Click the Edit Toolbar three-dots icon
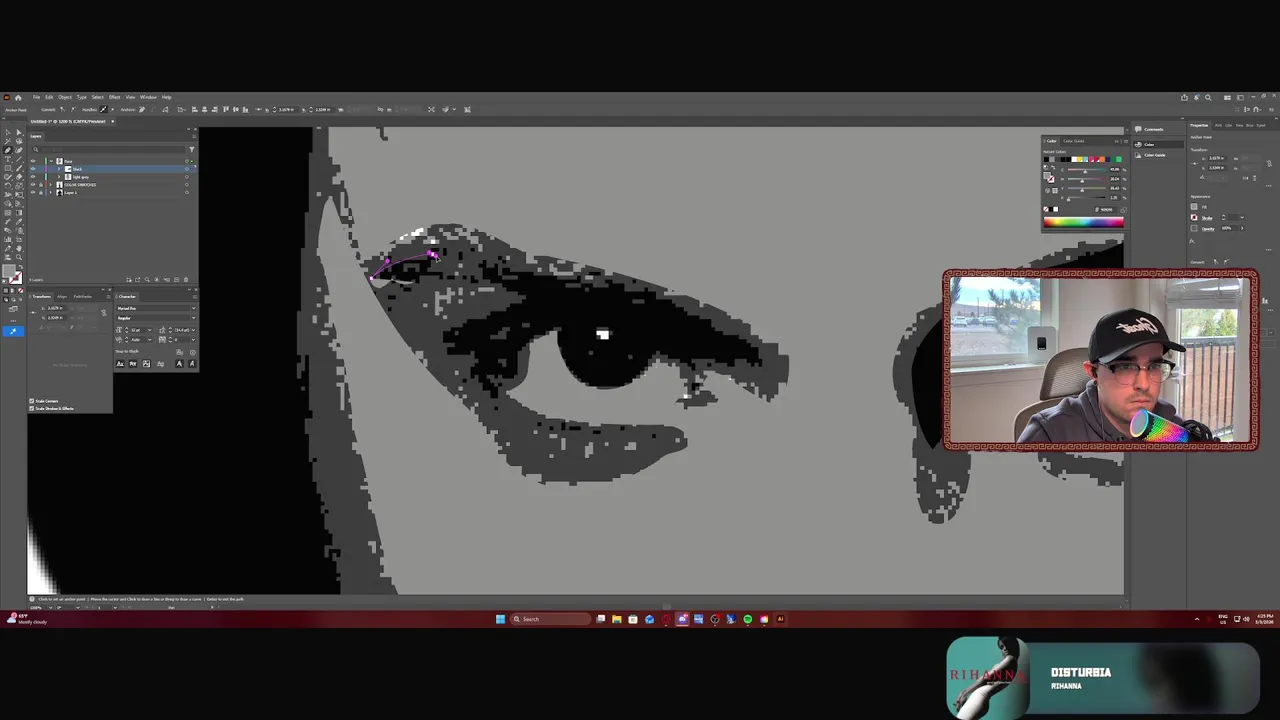 (x=13, y=321)
